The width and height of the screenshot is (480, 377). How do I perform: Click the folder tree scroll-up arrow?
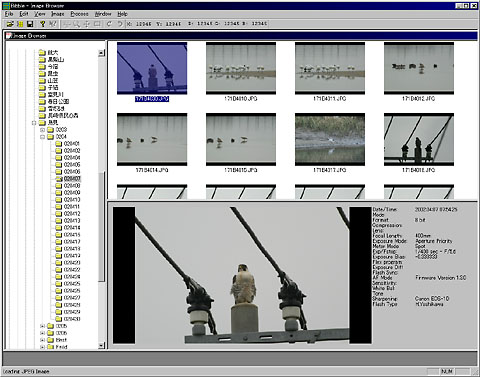pos(102,53)
